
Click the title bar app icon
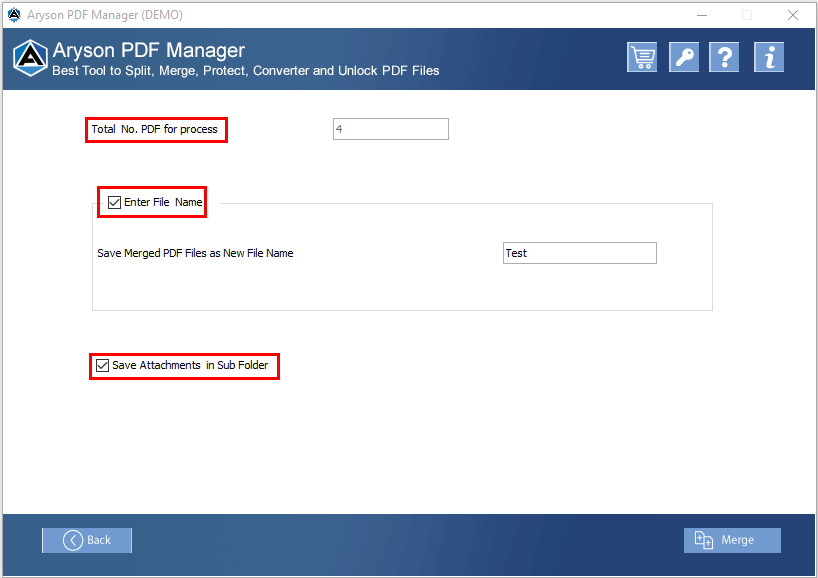[x=14, y=15]
